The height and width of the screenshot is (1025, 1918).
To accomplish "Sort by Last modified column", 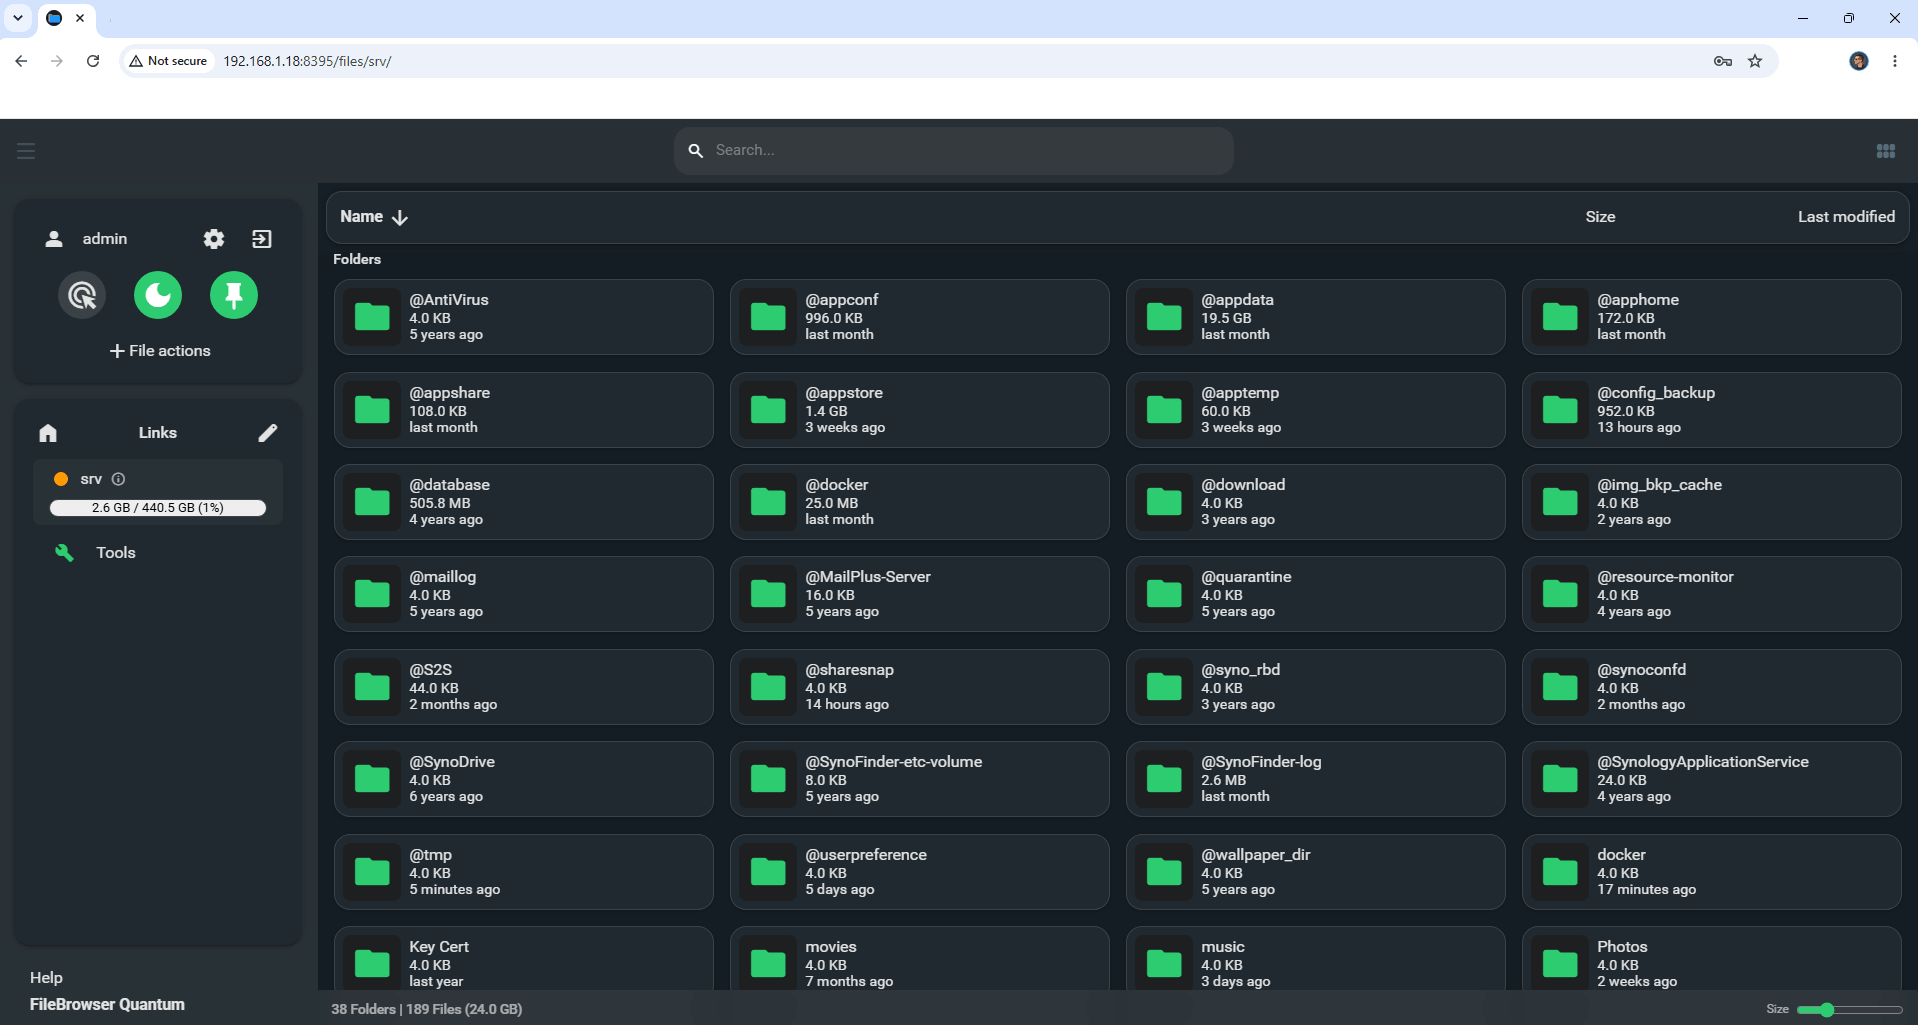I will pyautogui.click(x=1846, y=217).
